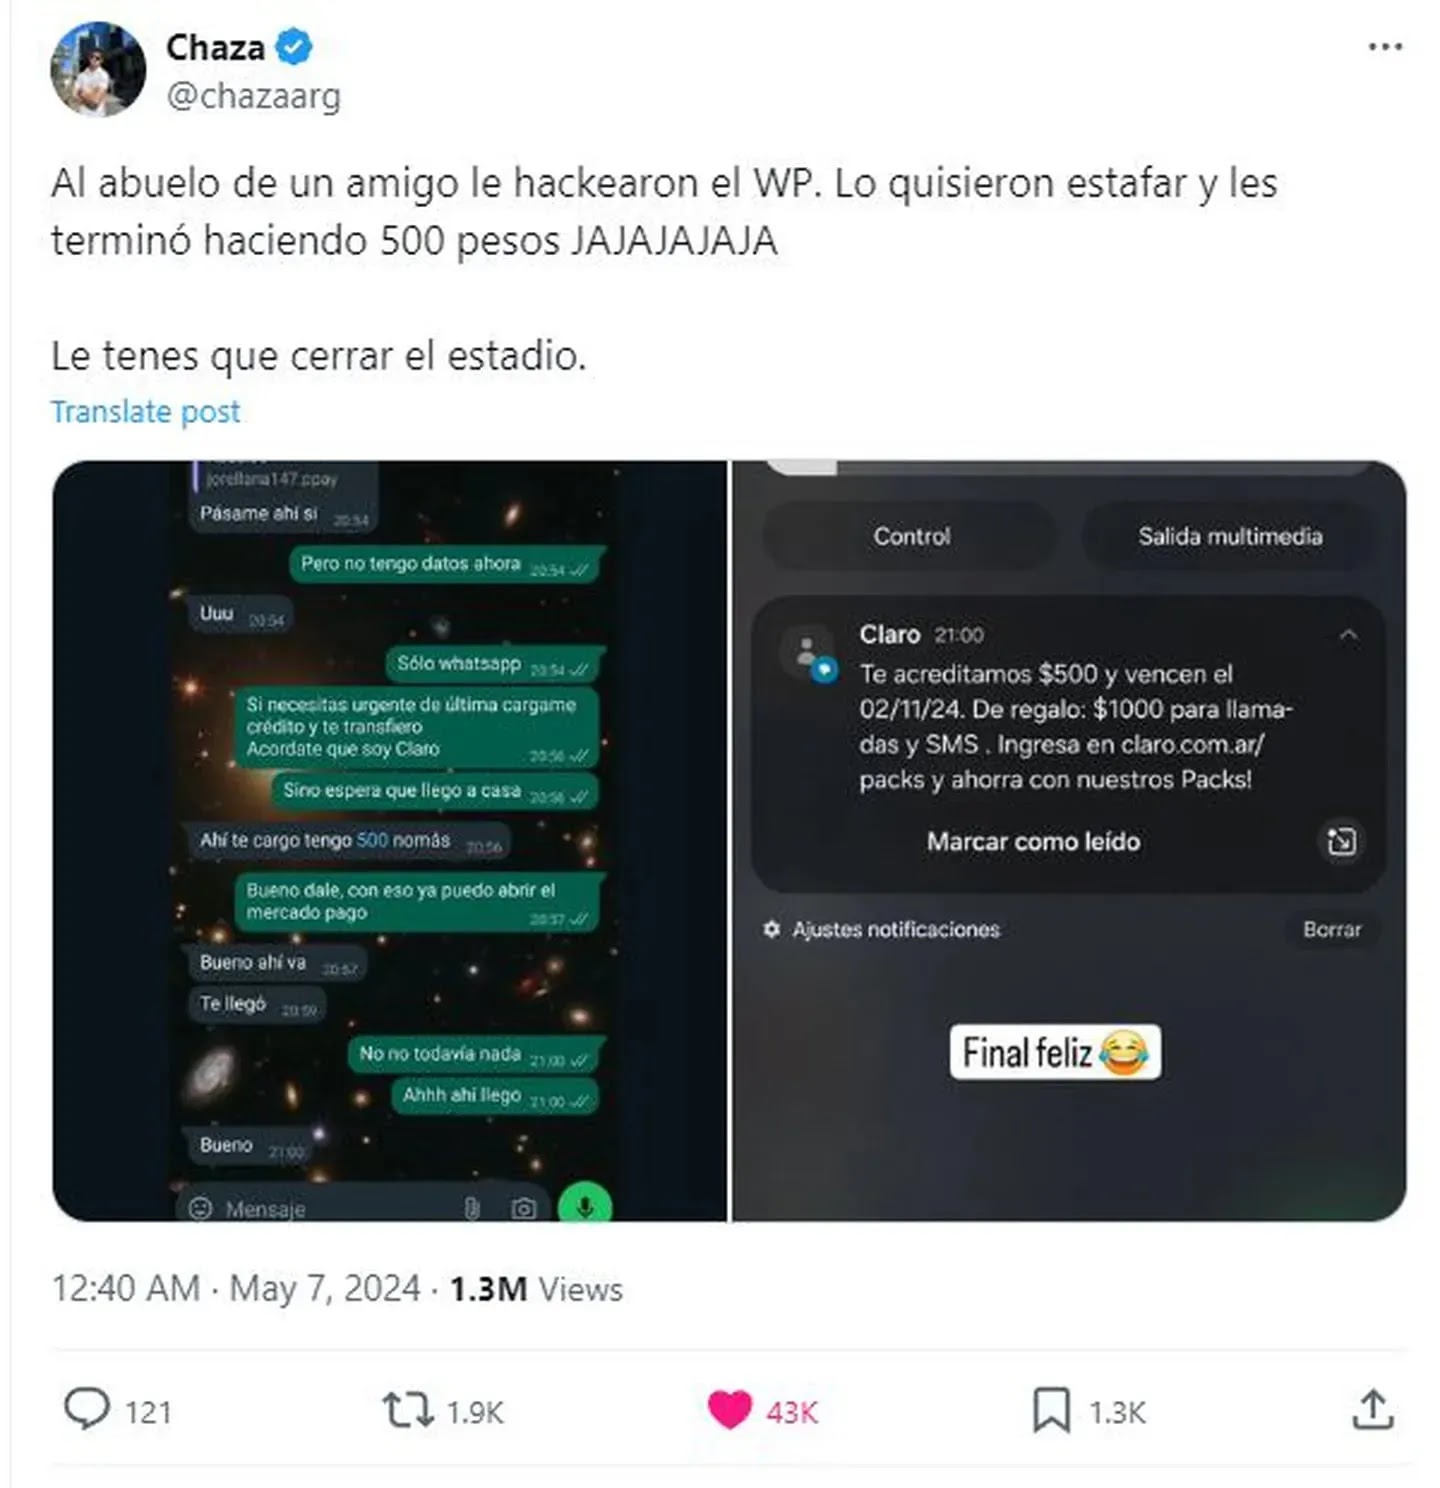Screen dimensions: 1440x1488
Task: Click Marcar como leído in the notification
Action: (x=1033, y=842)
